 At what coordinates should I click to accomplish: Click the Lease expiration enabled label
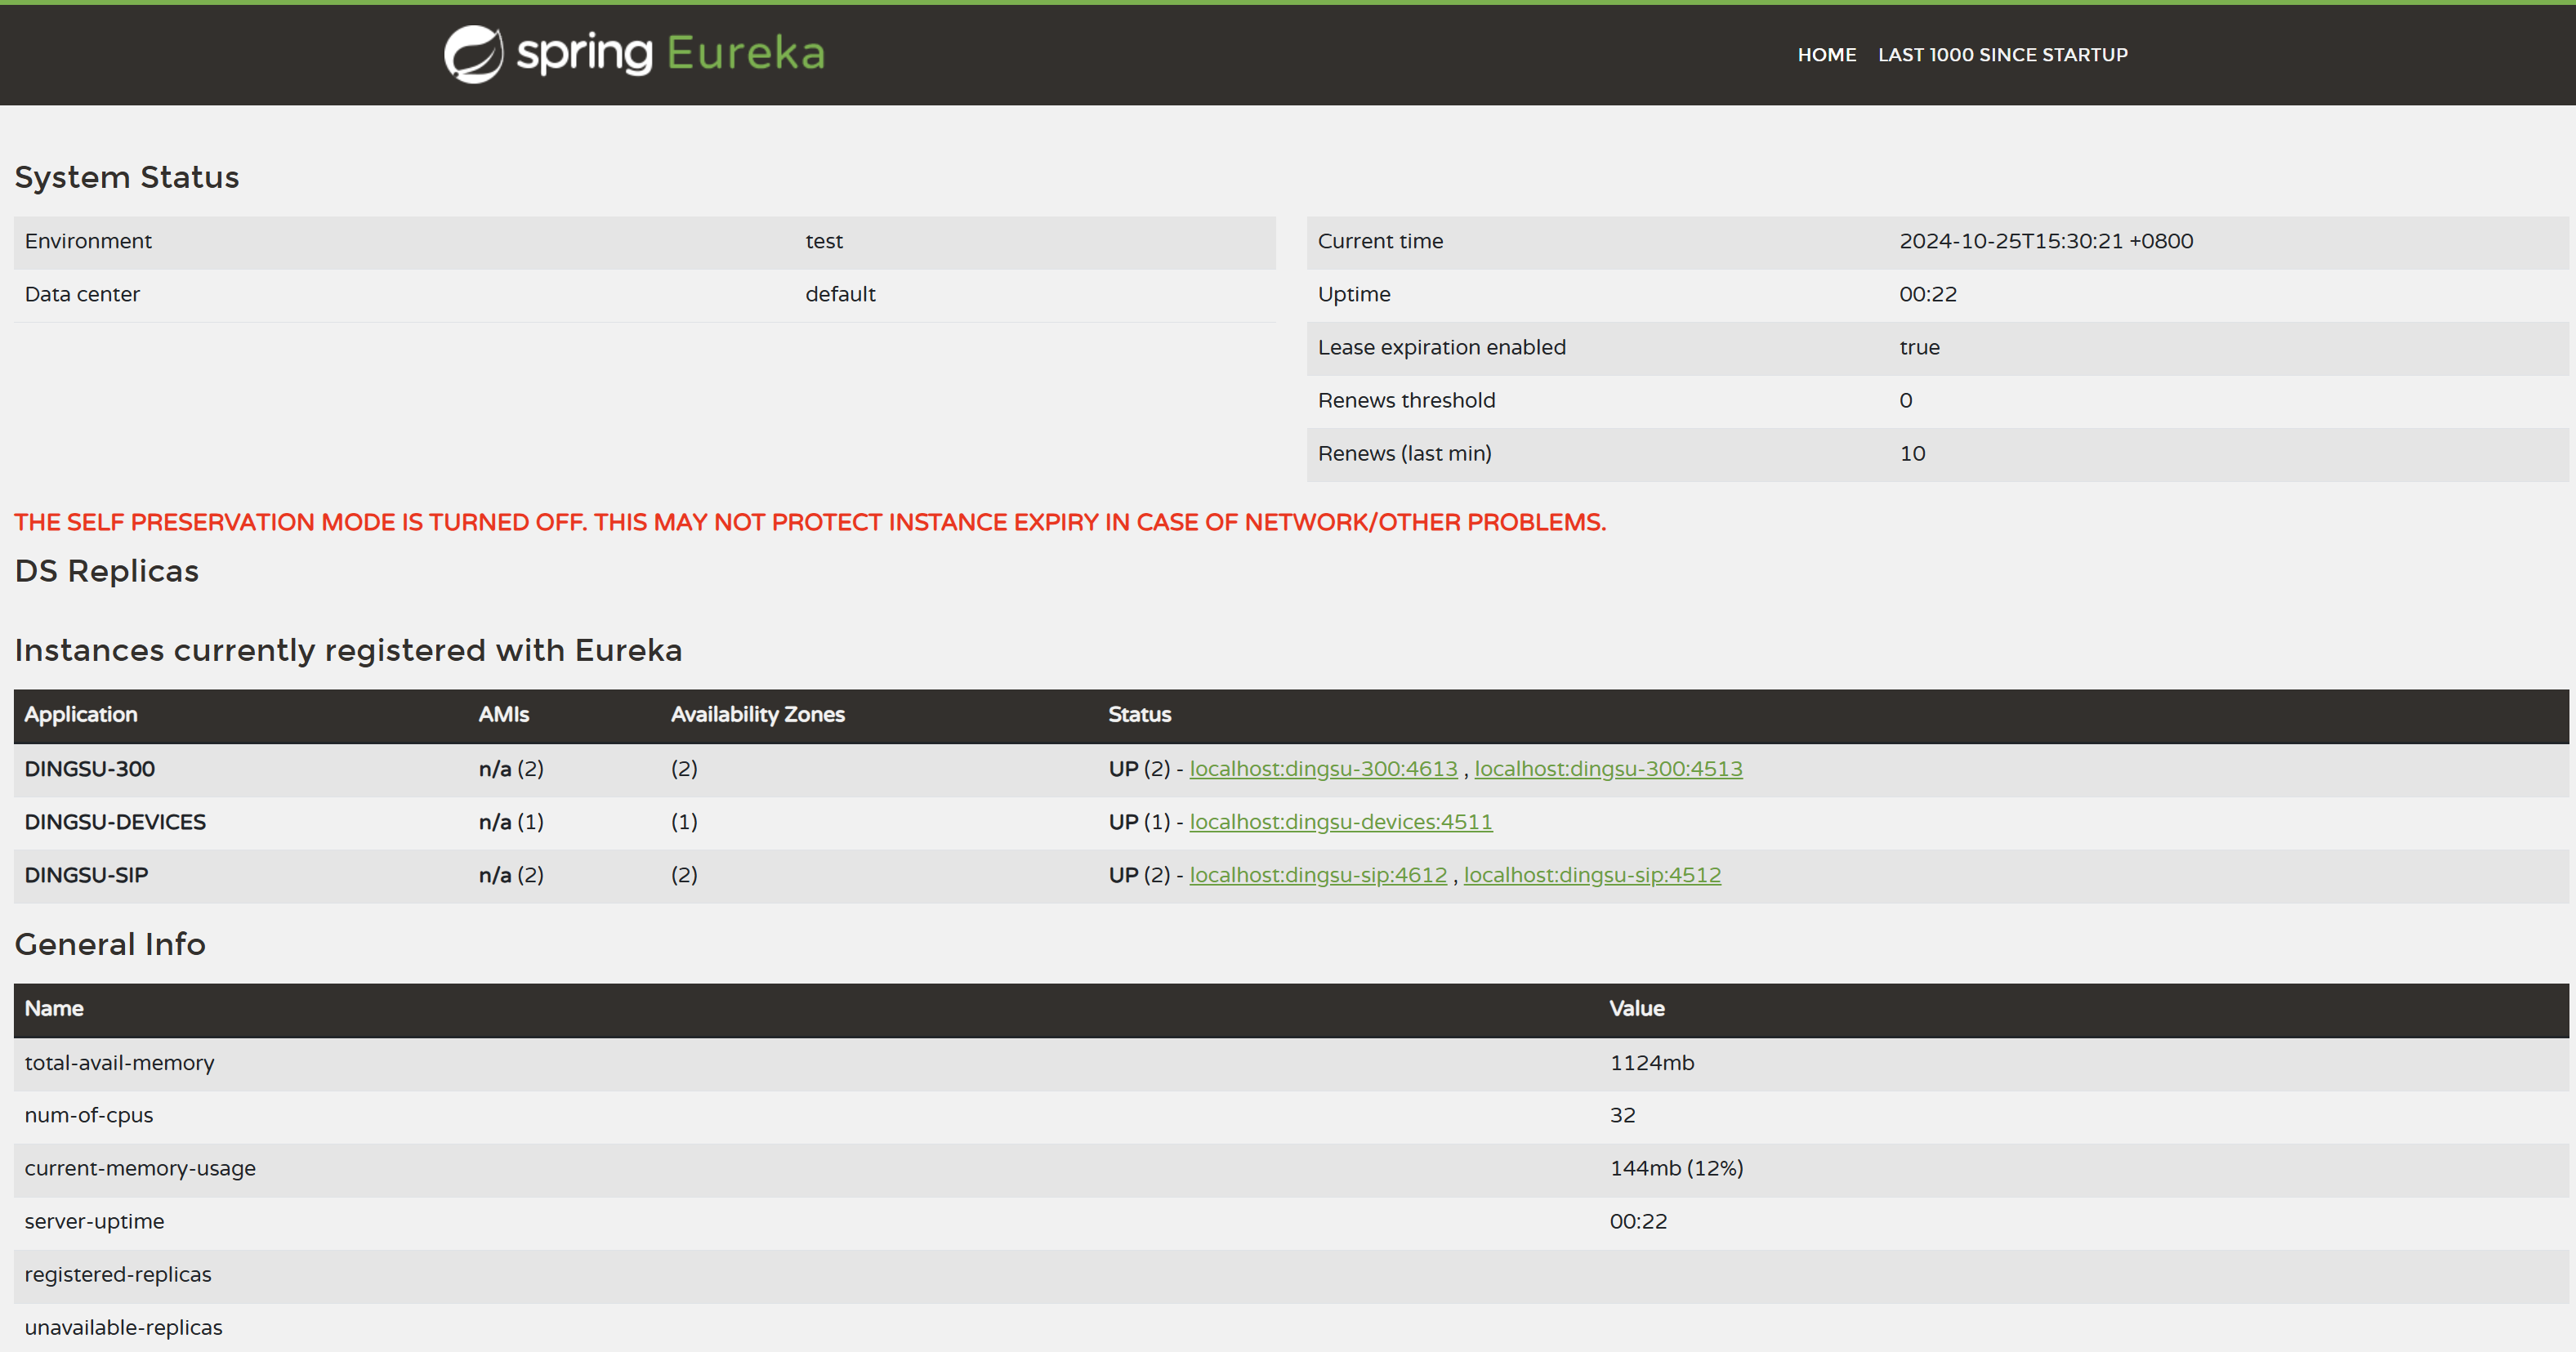[1441, 347]
